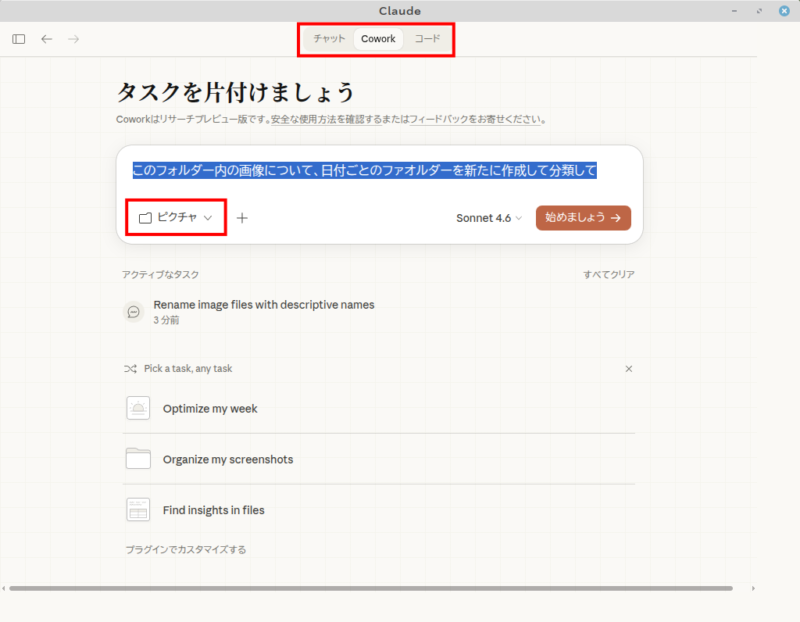Click the Find insights in files icon
This screenshot has width=800, height=622.
tap(138, 510)
